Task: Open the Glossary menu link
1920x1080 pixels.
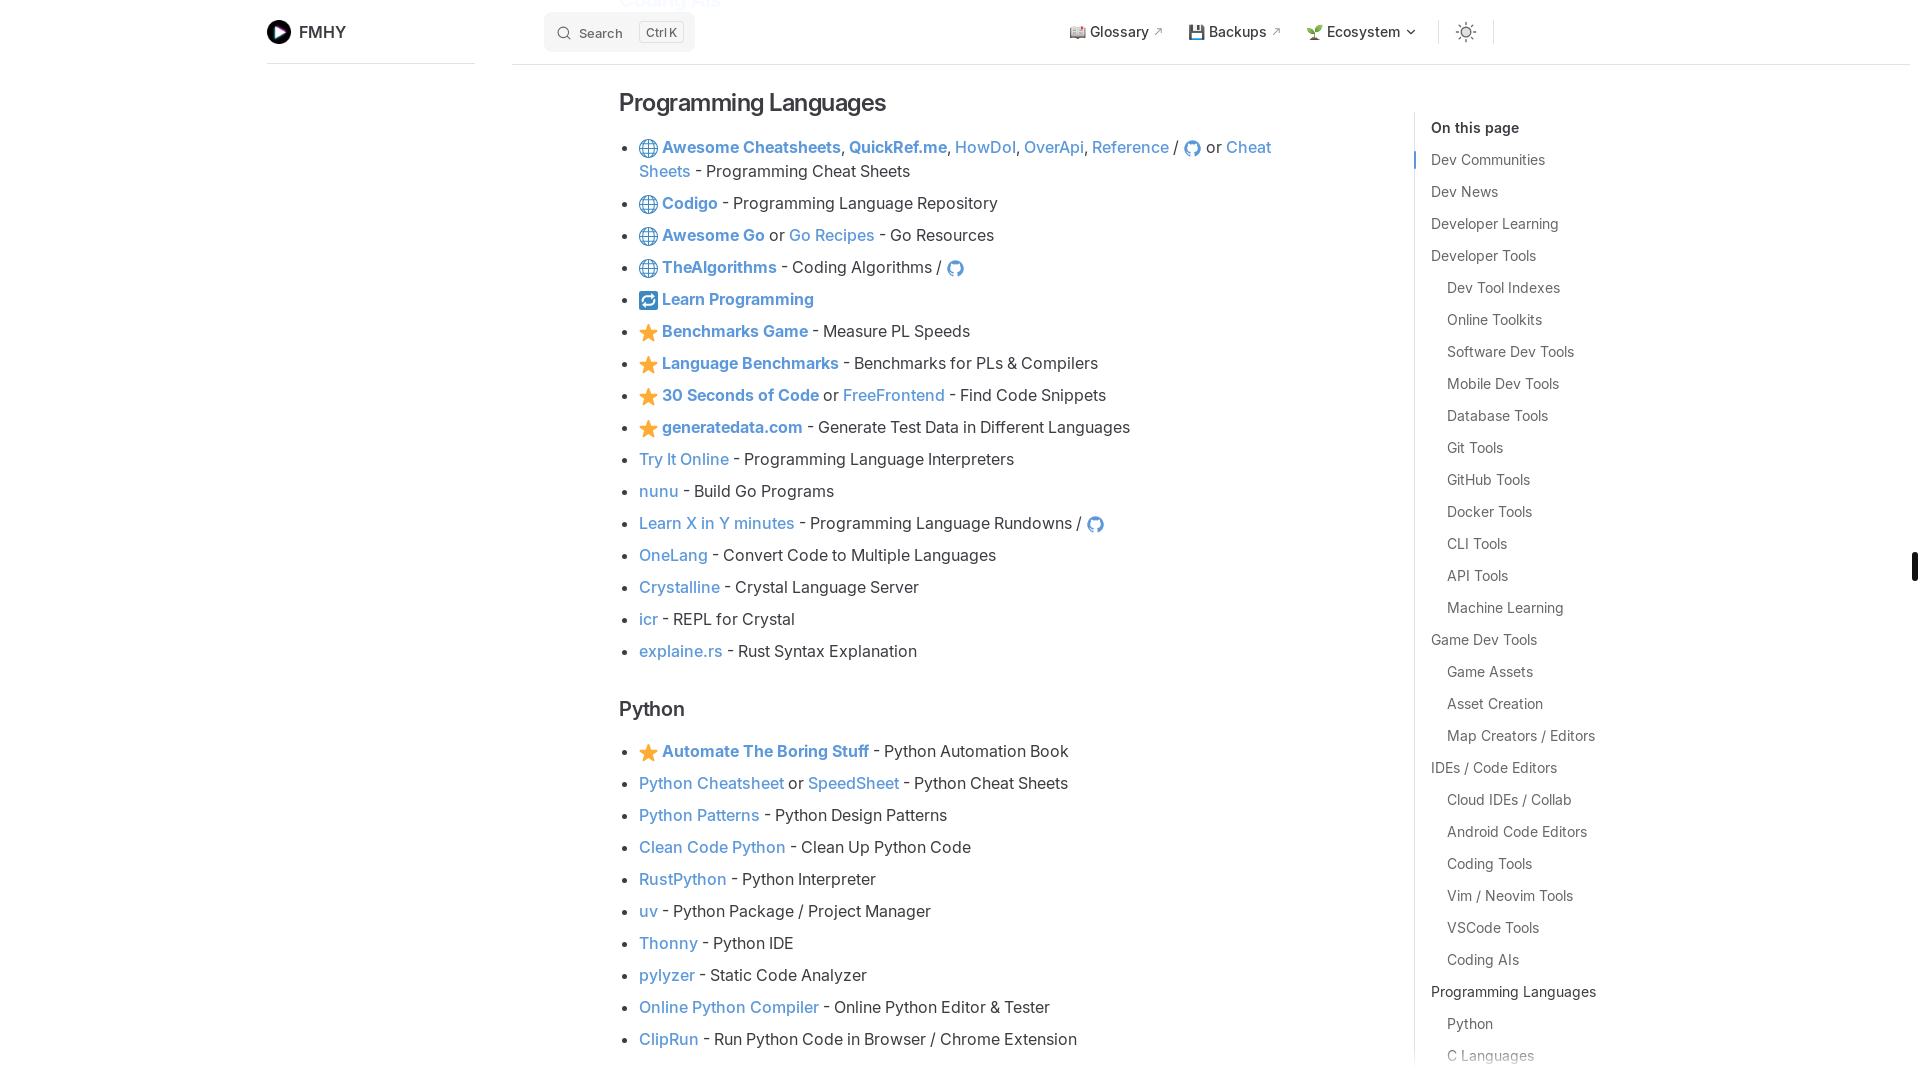Action: (1116, 32)
